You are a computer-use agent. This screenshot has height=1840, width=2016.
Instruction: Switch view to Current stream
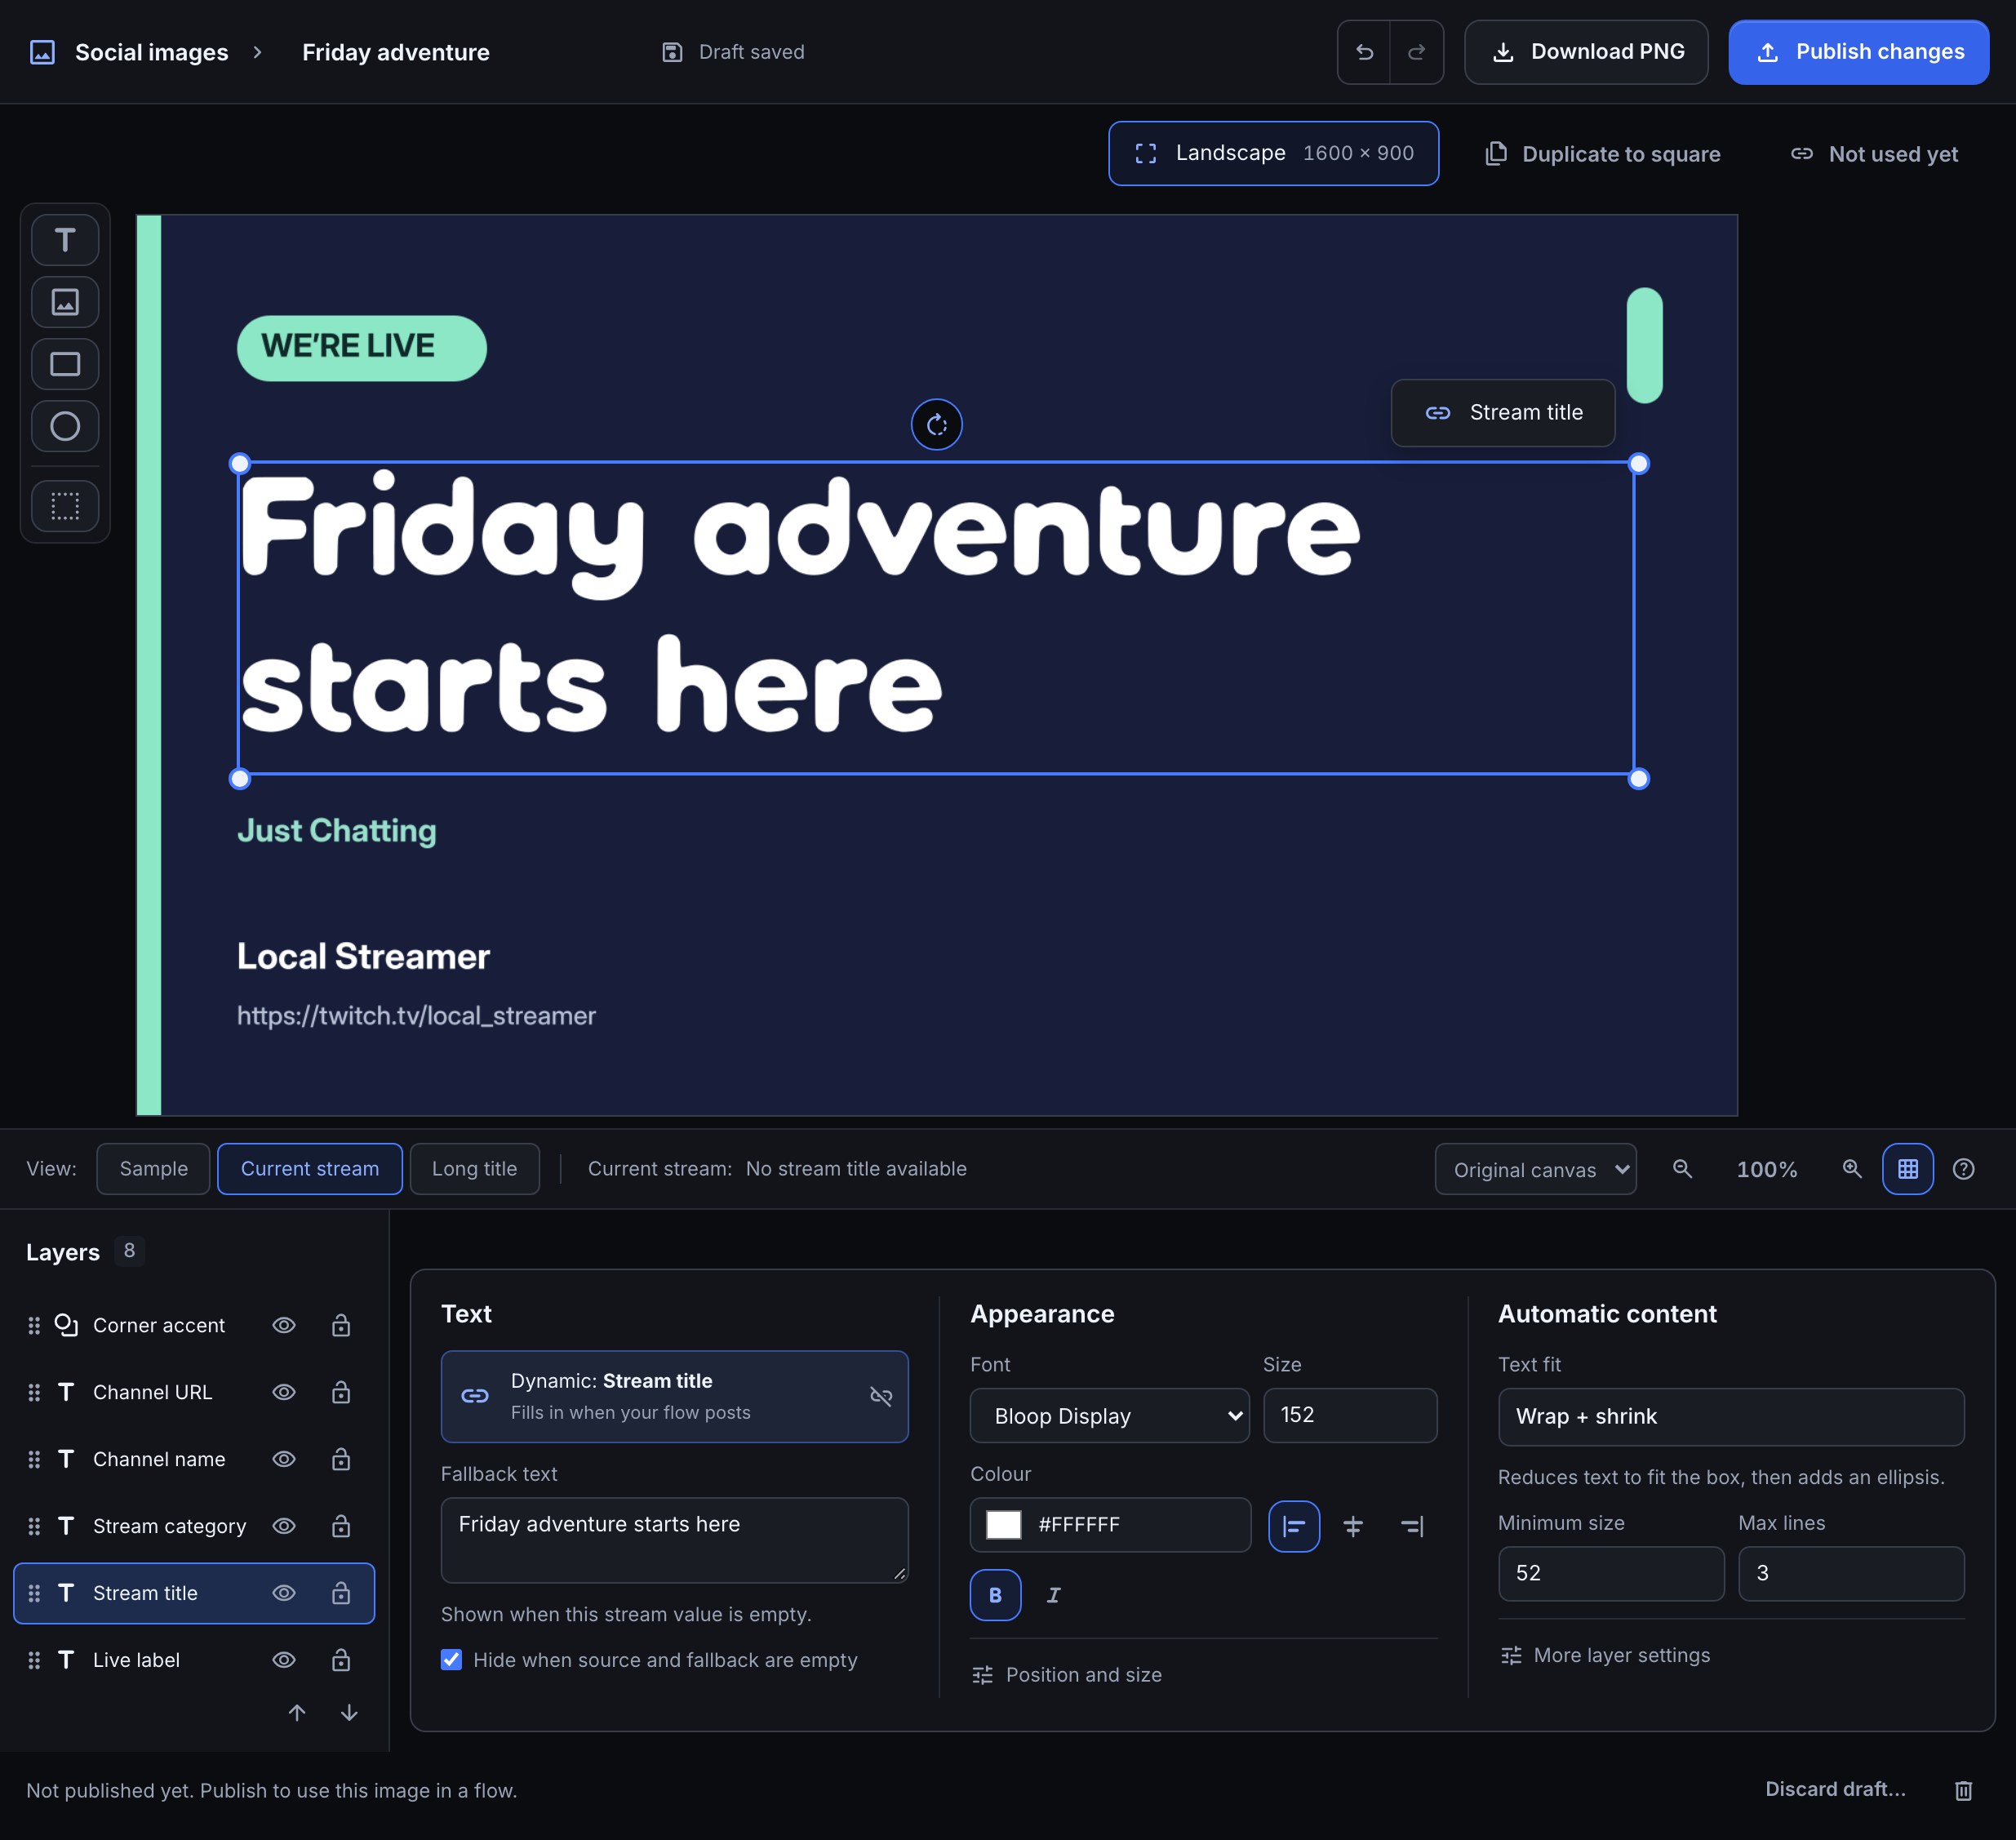310,1169
